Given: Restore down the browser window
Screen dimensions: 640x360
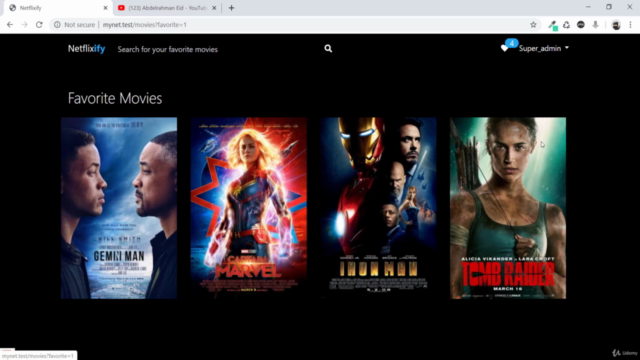Looking at the screenshot, I should pyautogui.click(x=609, y=7).
